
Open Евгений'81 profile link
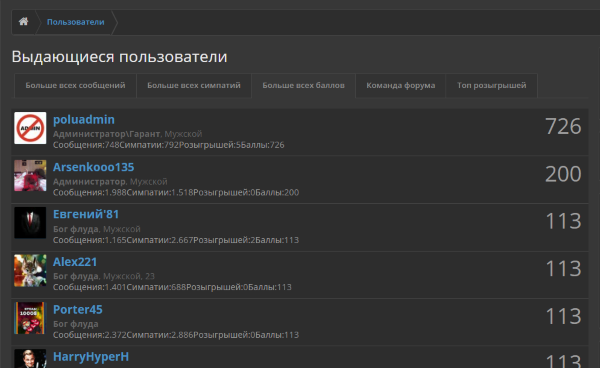86,214
